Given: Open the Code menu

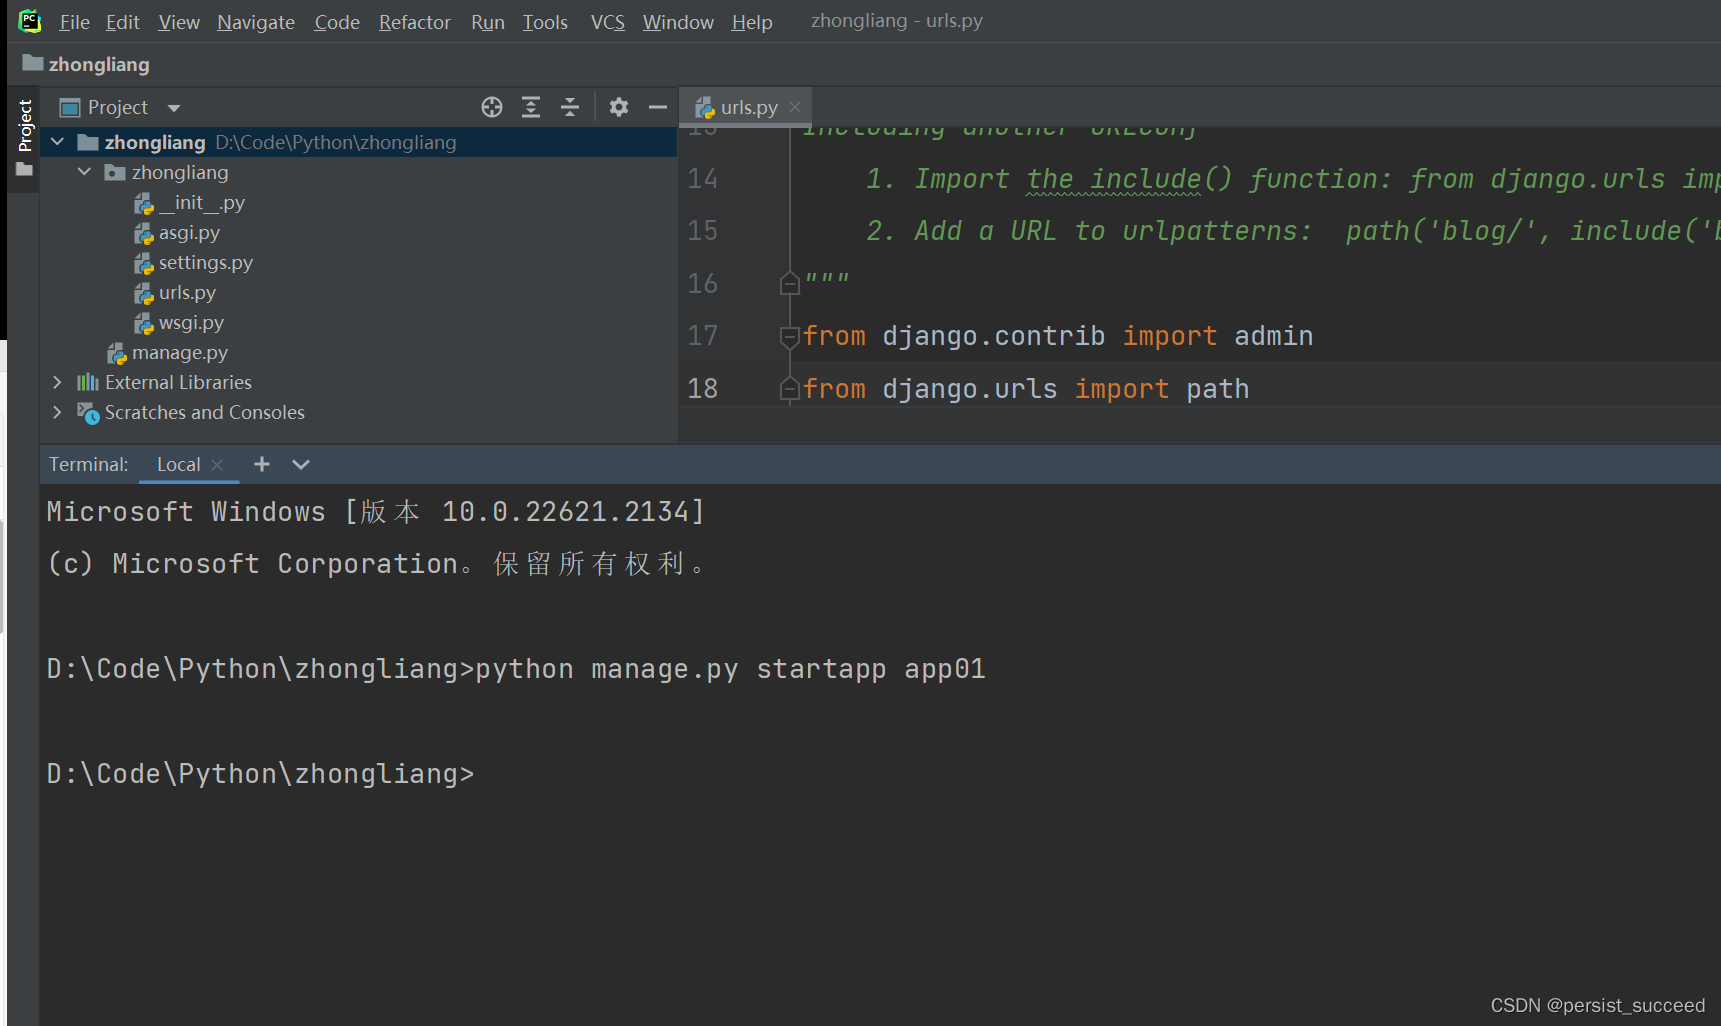Looking at the screenshot, I should click(x=337, y=22).
